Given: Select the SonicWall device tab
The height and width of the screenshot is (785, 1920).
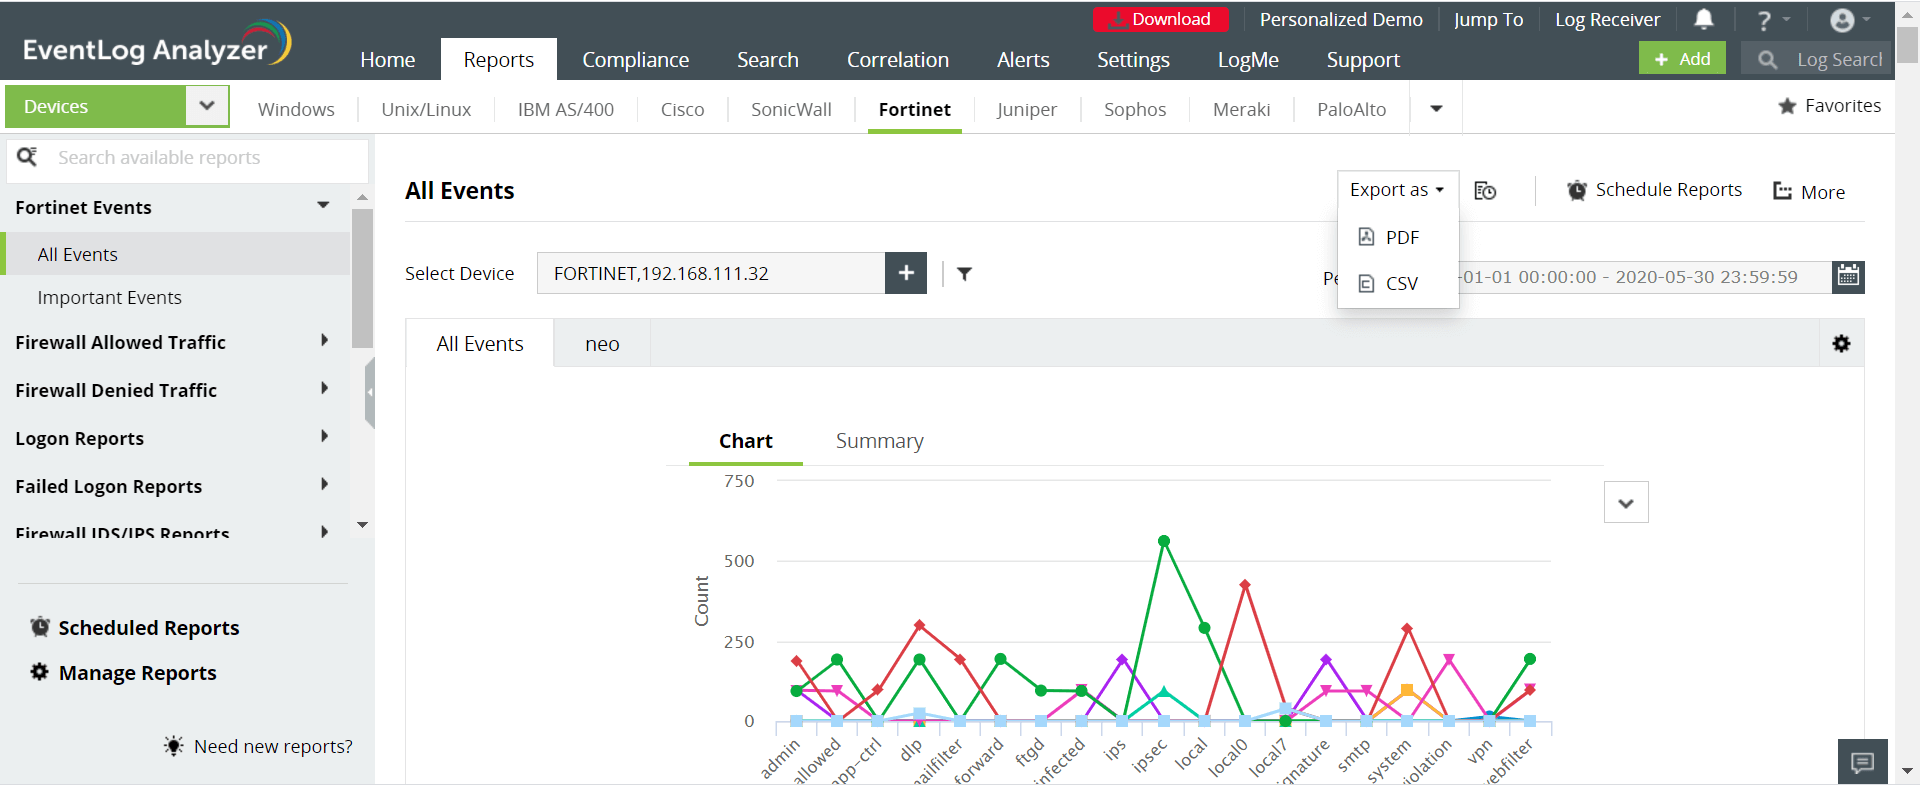Looking at the screenshot, I should [x=791, y=110].
